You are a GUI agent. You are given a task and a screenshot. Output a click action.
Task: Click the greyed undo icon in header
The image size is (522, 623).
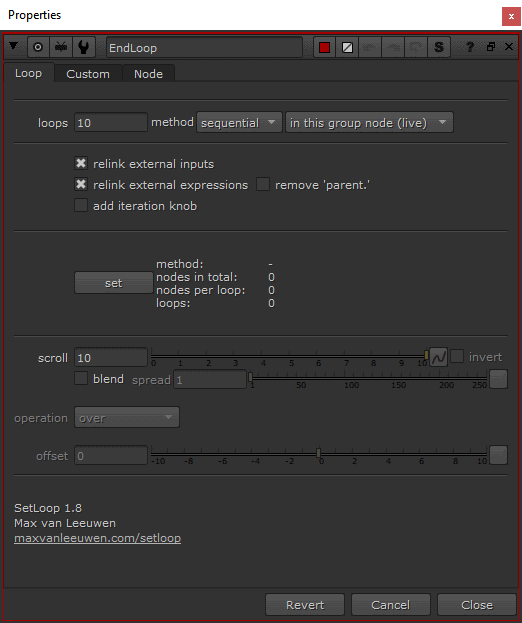(370, 47)
